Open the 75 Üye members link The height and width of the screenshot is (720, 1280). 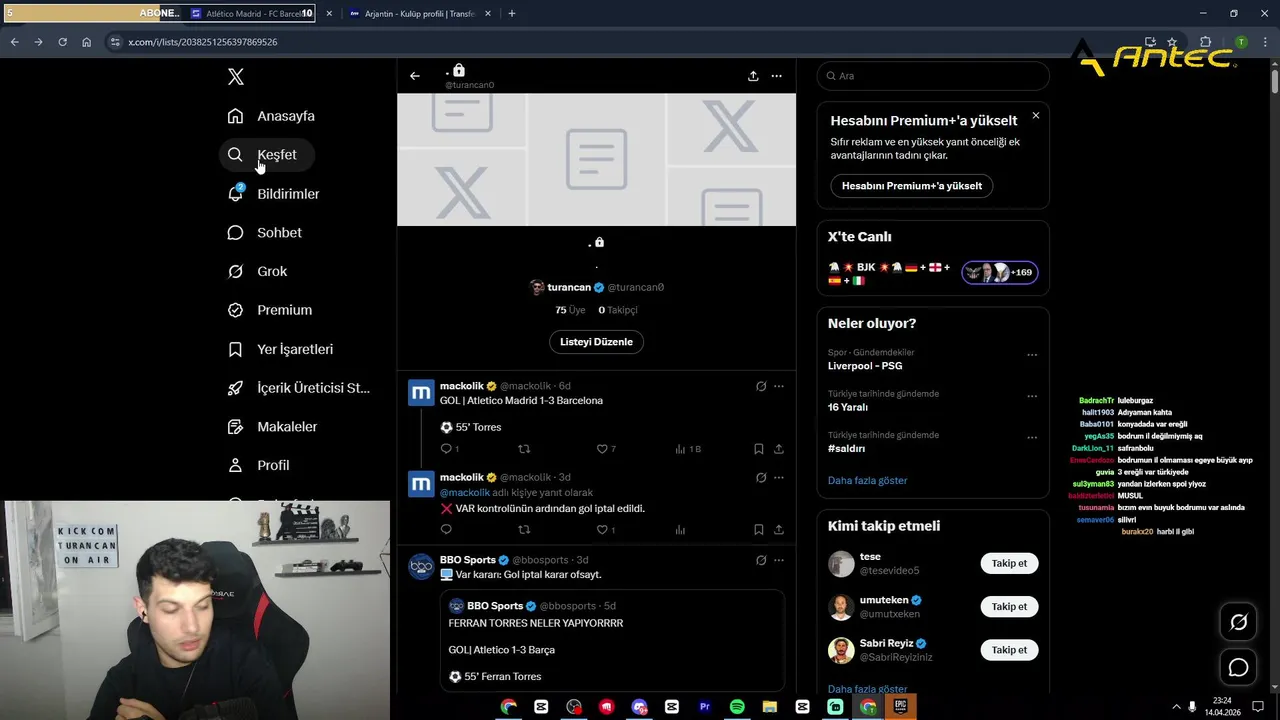pos(569,310)
